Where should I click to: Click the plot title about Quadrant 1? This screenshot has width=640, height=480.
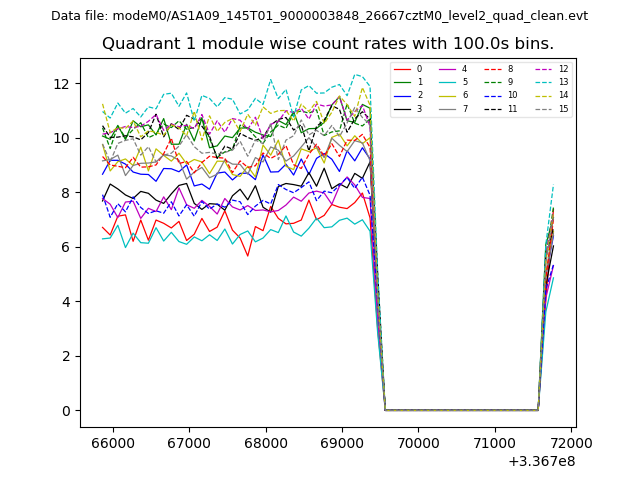pyautogui.click(x=328, y=44)
